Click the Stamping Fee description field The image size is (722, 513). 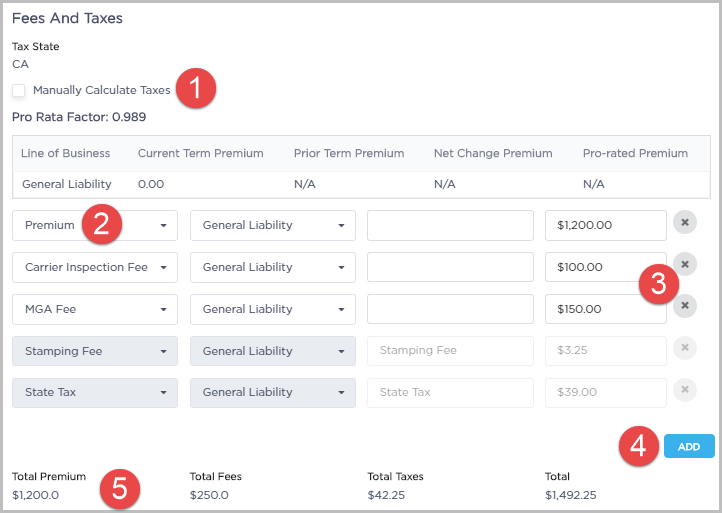click(450, 351)
